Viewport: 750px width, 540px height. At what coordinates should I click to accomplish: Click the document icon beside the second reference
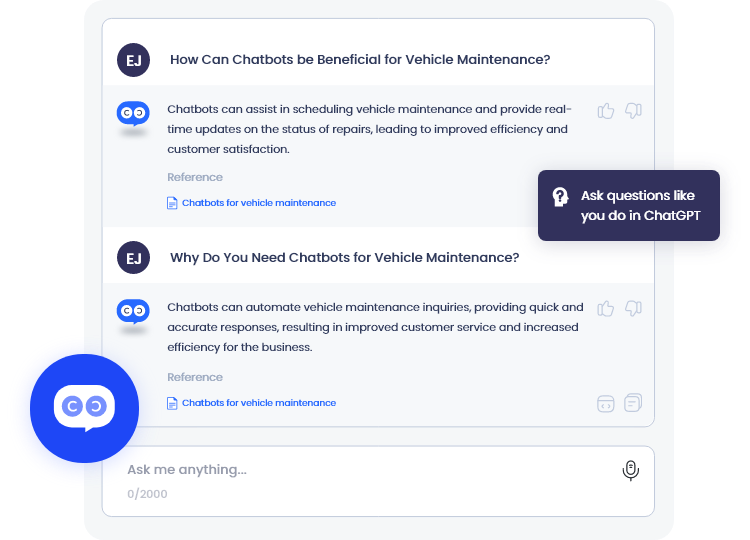pos(172,403)
